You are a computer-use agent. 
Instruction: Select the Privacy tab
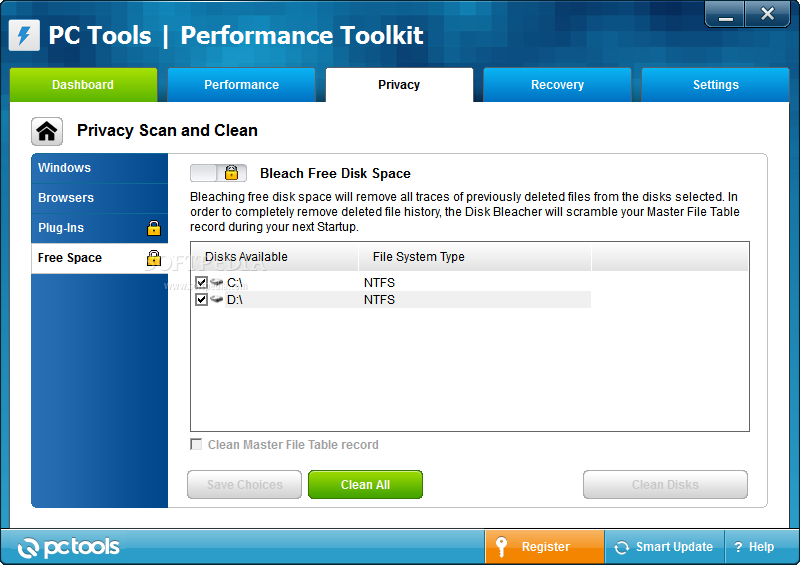(399, 85)
